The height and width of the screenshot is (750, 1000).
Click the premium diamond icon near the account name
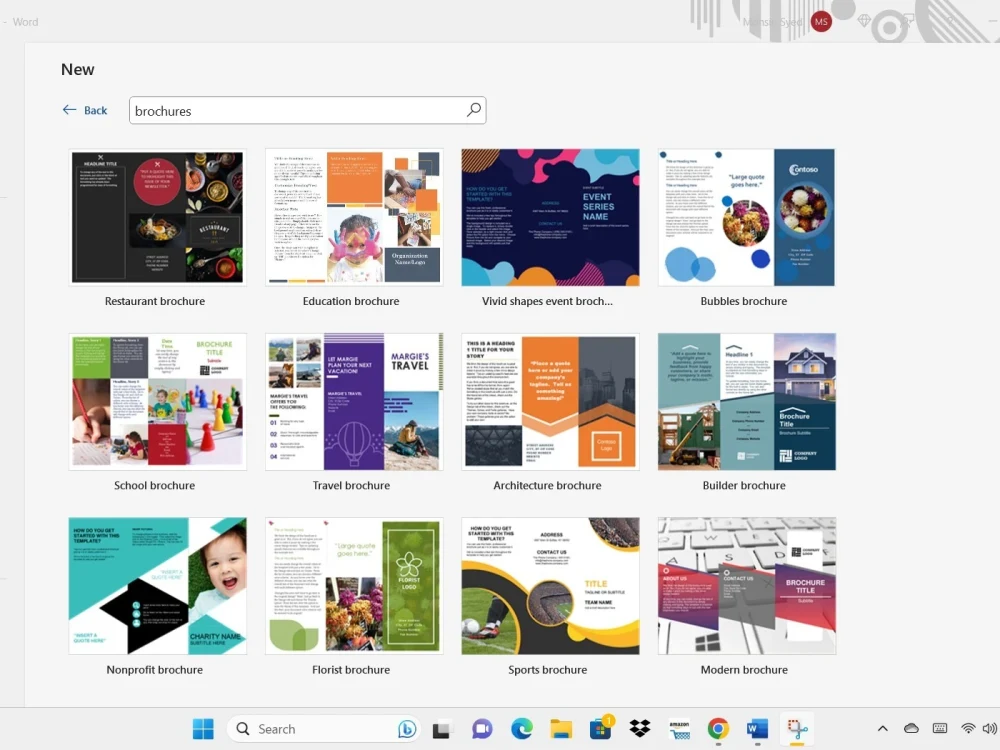864,20
